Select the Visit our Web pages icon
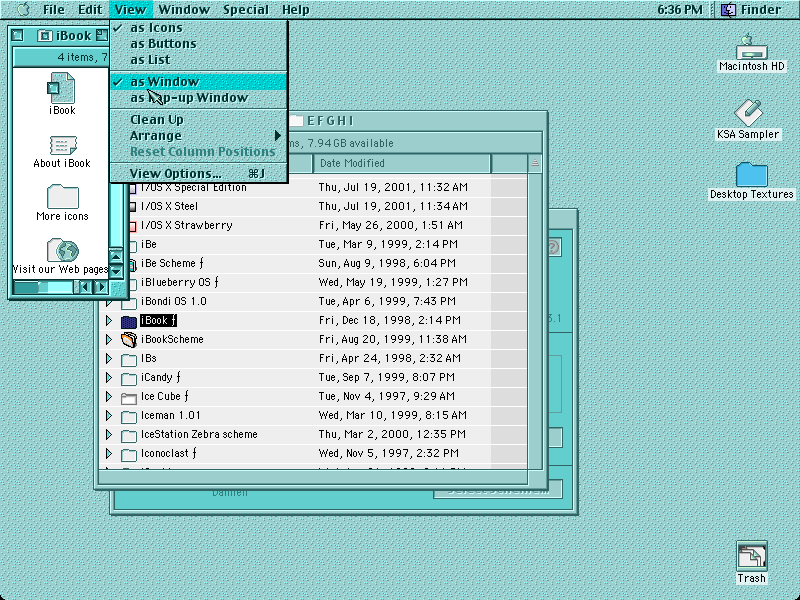 (62, 249)
